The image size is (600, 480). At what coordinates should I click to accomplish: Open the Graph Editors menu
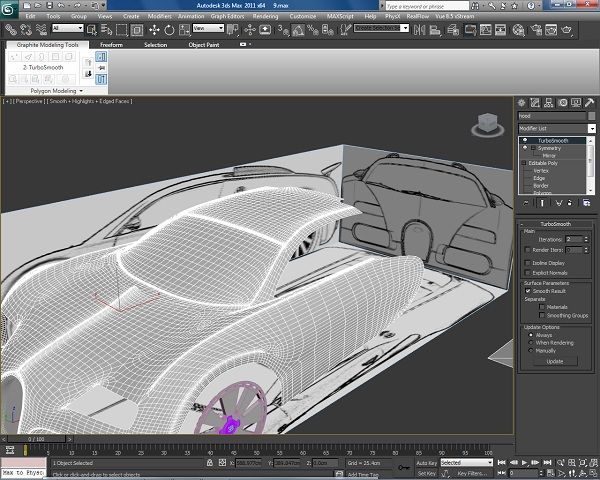tap(227, 16)
